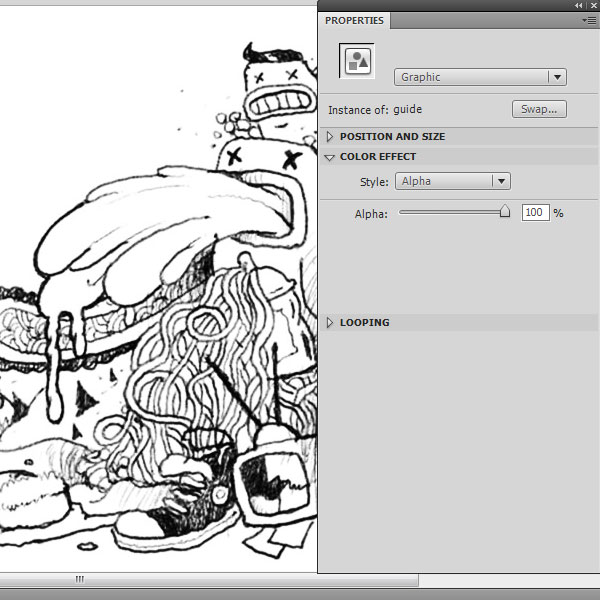
Task: Click the 'Alpha:' label
Action: (x=371, y=214)
